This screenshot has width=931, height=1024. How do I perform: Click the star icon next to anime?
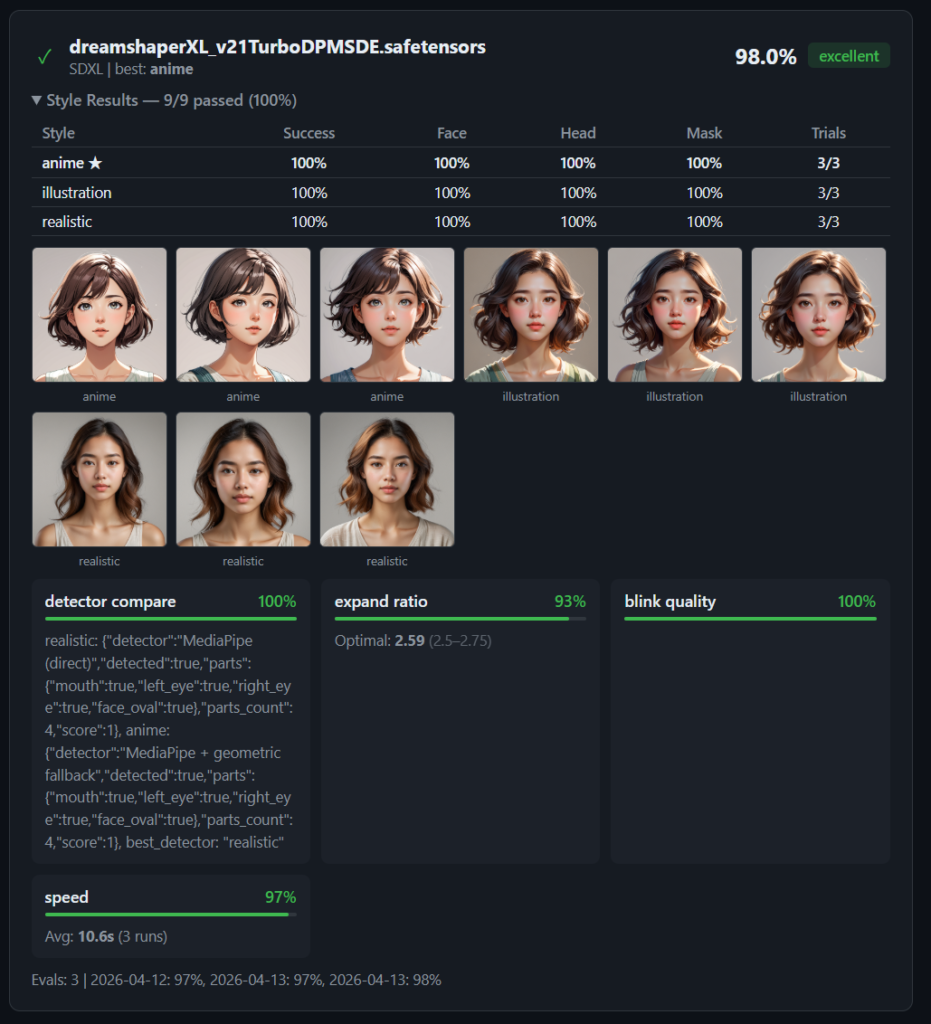coord(95,163)
